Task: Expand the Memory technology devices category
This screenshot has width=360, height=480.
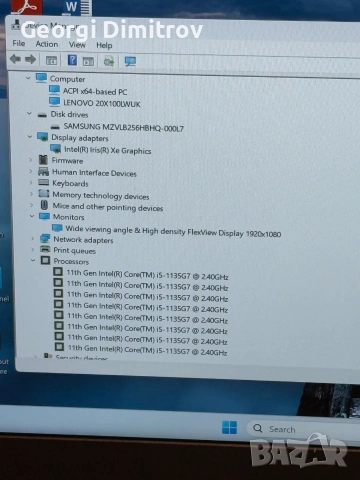Action: click(31, 194)
